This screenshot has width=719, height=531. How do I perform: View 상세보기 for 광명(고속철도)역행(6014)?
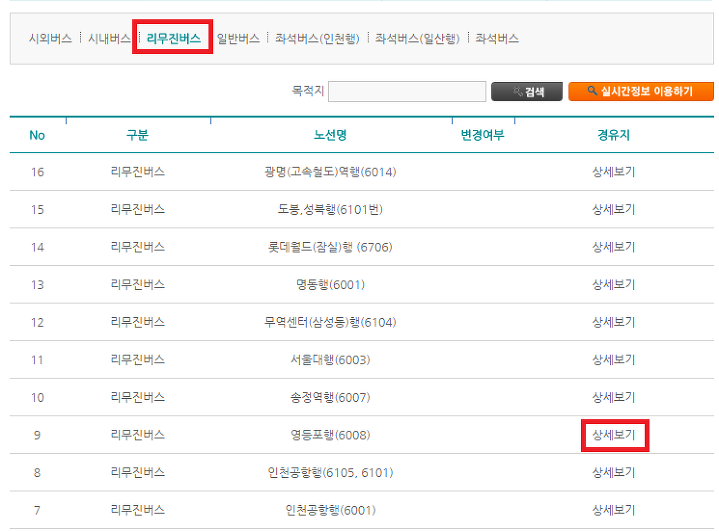point(614,172)
